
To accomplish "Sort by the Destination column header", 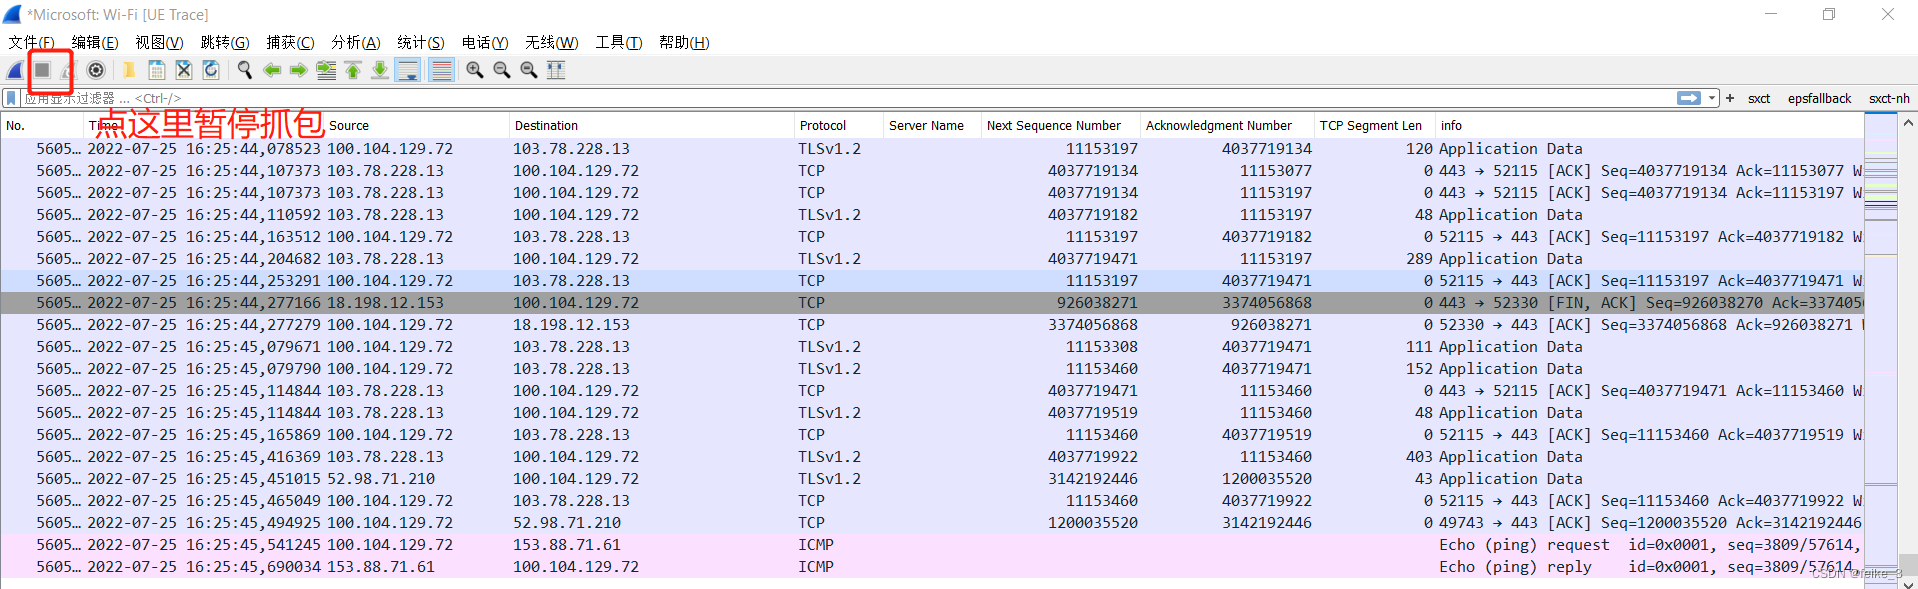I will pos(652,125).
